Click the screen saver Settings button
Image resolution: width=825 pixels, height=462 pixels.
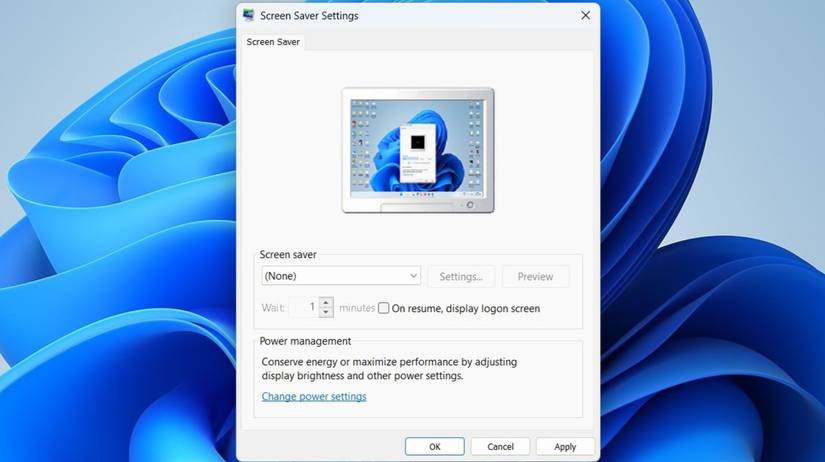[x=461, y=276]
